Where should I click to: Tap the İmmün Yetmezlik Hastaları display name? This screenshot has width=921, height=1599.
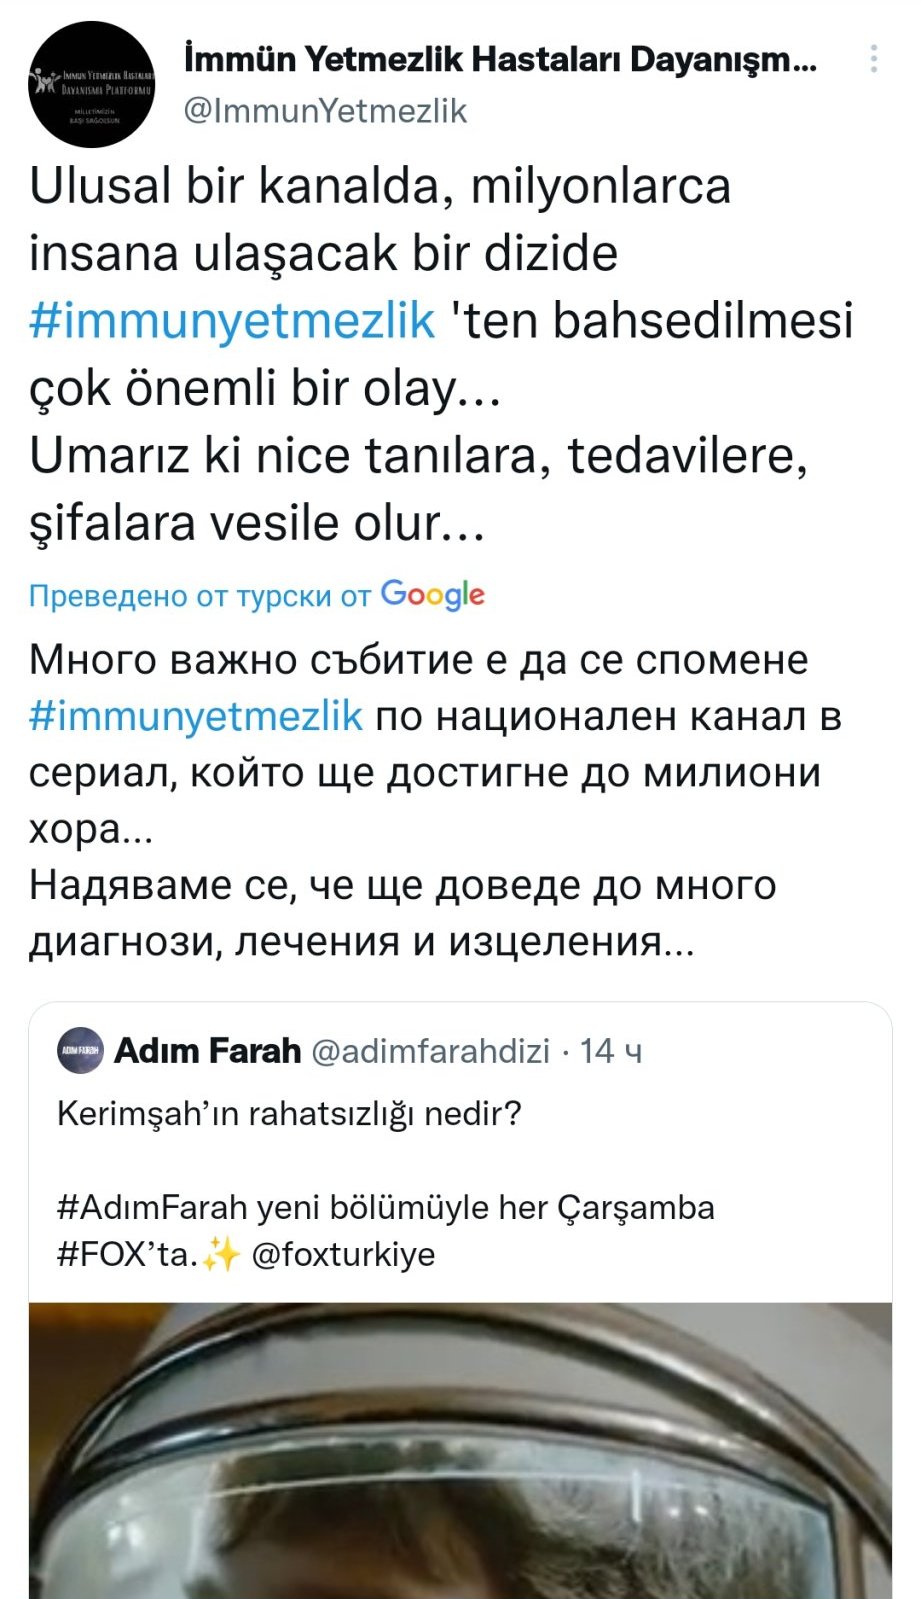[500, 60]
